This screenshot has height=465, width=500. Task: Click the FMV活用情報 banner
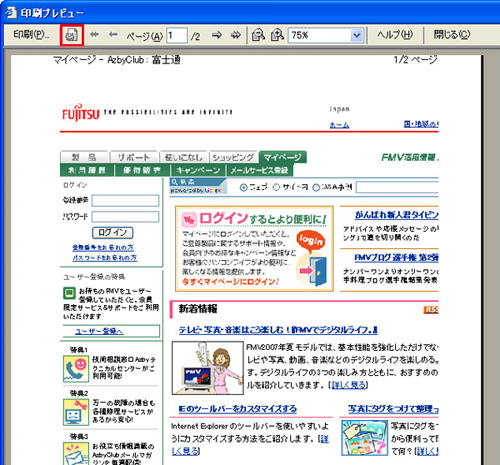410,157
